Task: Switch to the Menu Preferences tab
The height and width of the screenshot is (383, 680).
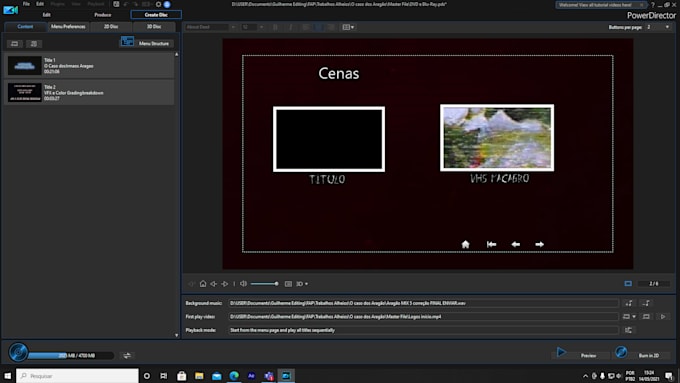Action: pos(68,26)
